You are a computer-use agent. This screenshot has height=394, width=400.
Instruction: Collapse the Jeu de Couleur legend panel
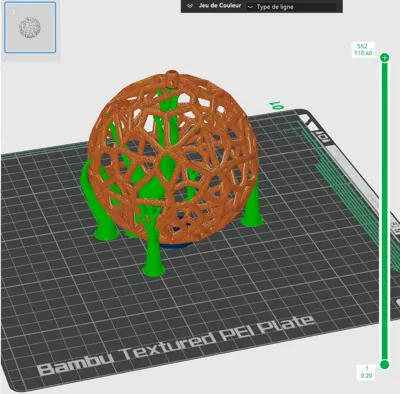click(x=190, y=6)
